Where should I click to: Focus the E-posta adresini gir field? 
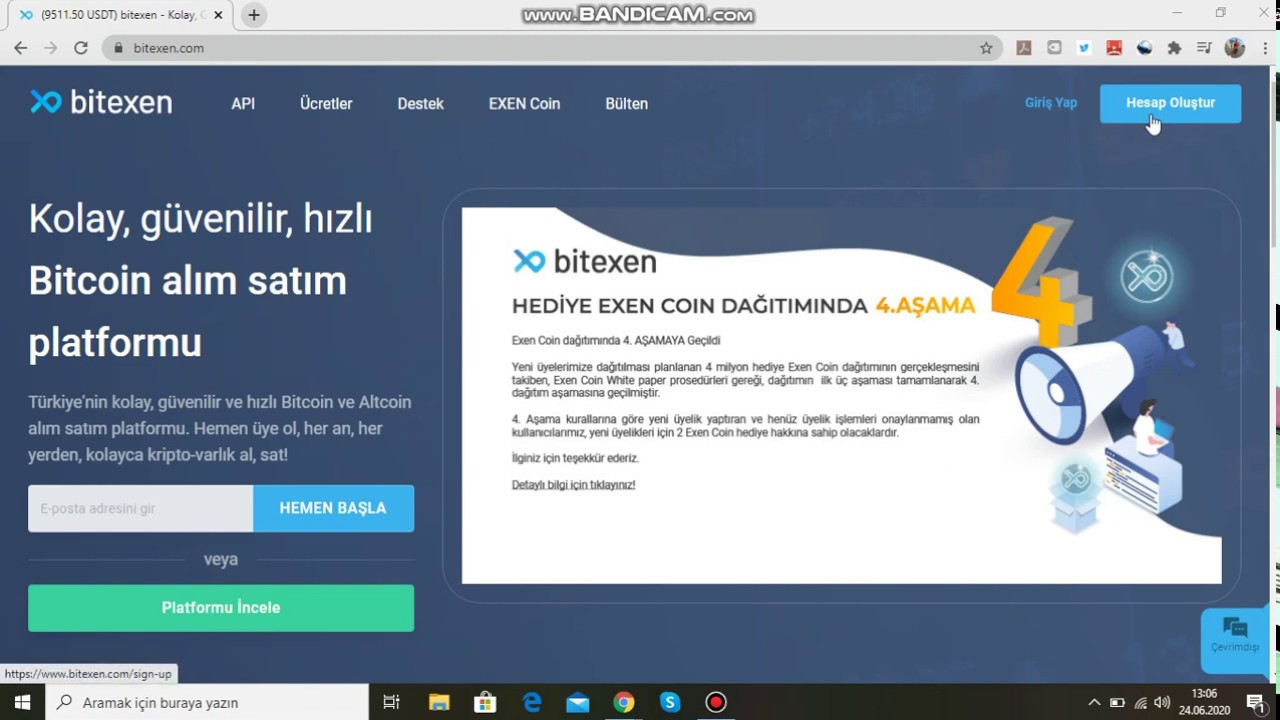tap(140, 508)
